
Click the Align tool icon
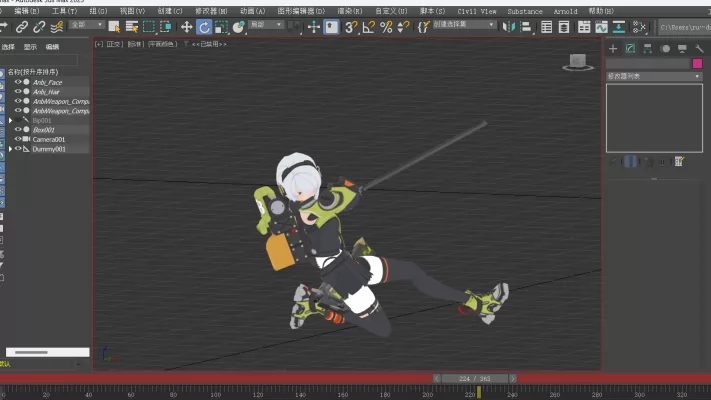[x=526, y=27]
